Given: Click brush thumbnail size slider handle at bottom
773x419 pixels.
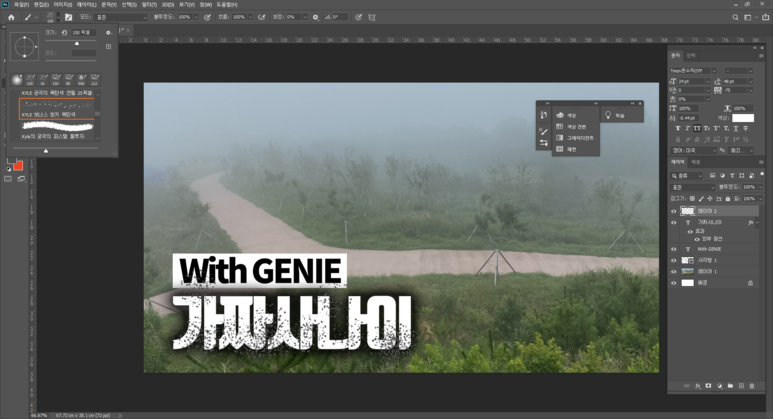Looking at the screenshot, I should coord(46,150).
